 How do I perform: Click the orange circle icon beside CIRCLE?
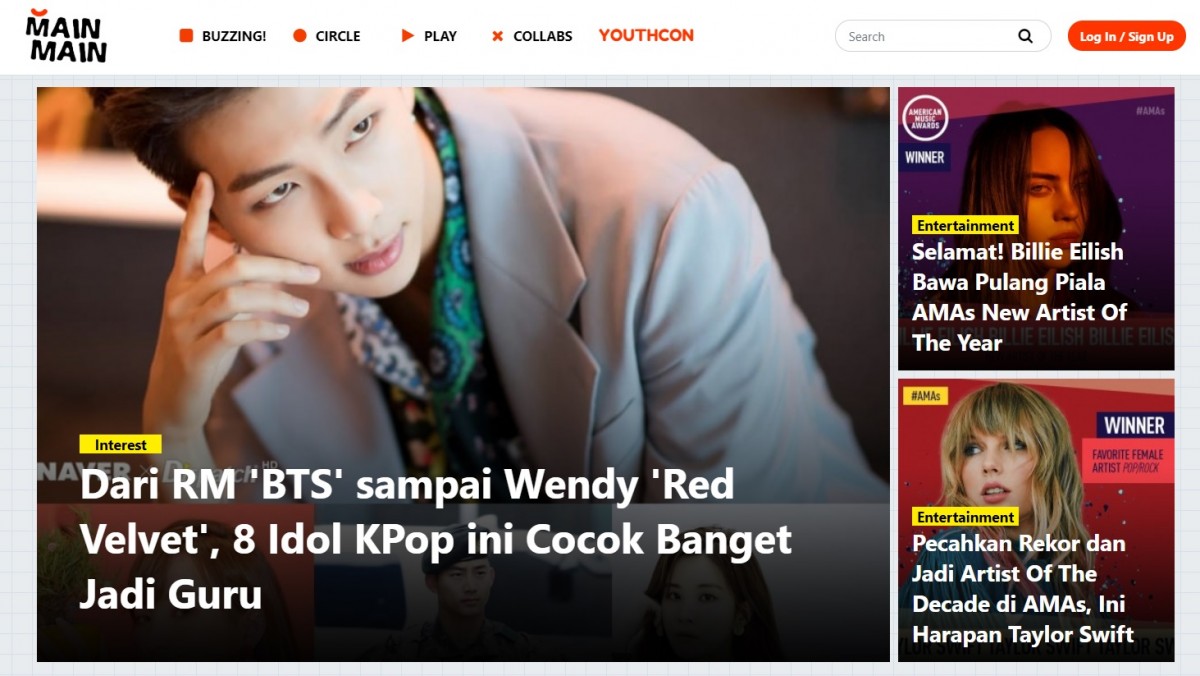(x=299, y=36)
